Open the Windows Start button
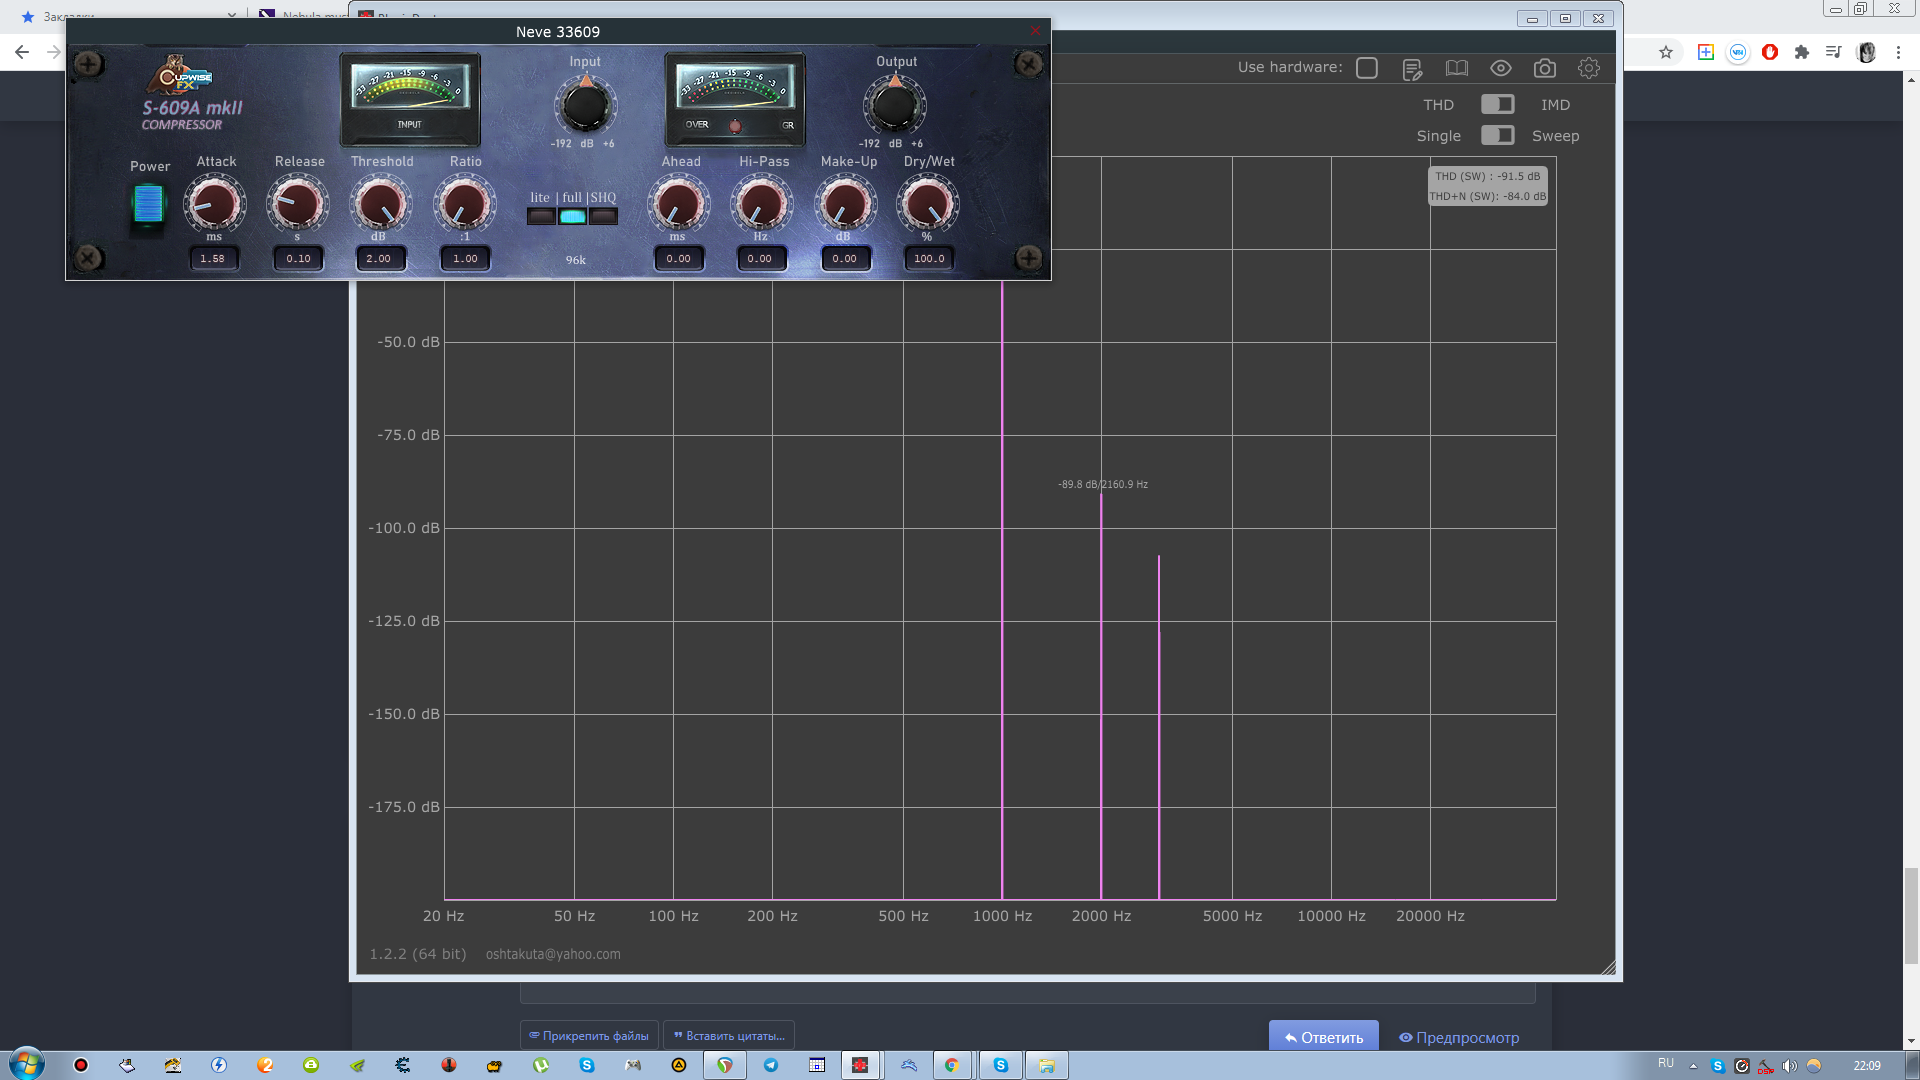The height and width of the screenshot is (1080, 1920). (27, 1064)
